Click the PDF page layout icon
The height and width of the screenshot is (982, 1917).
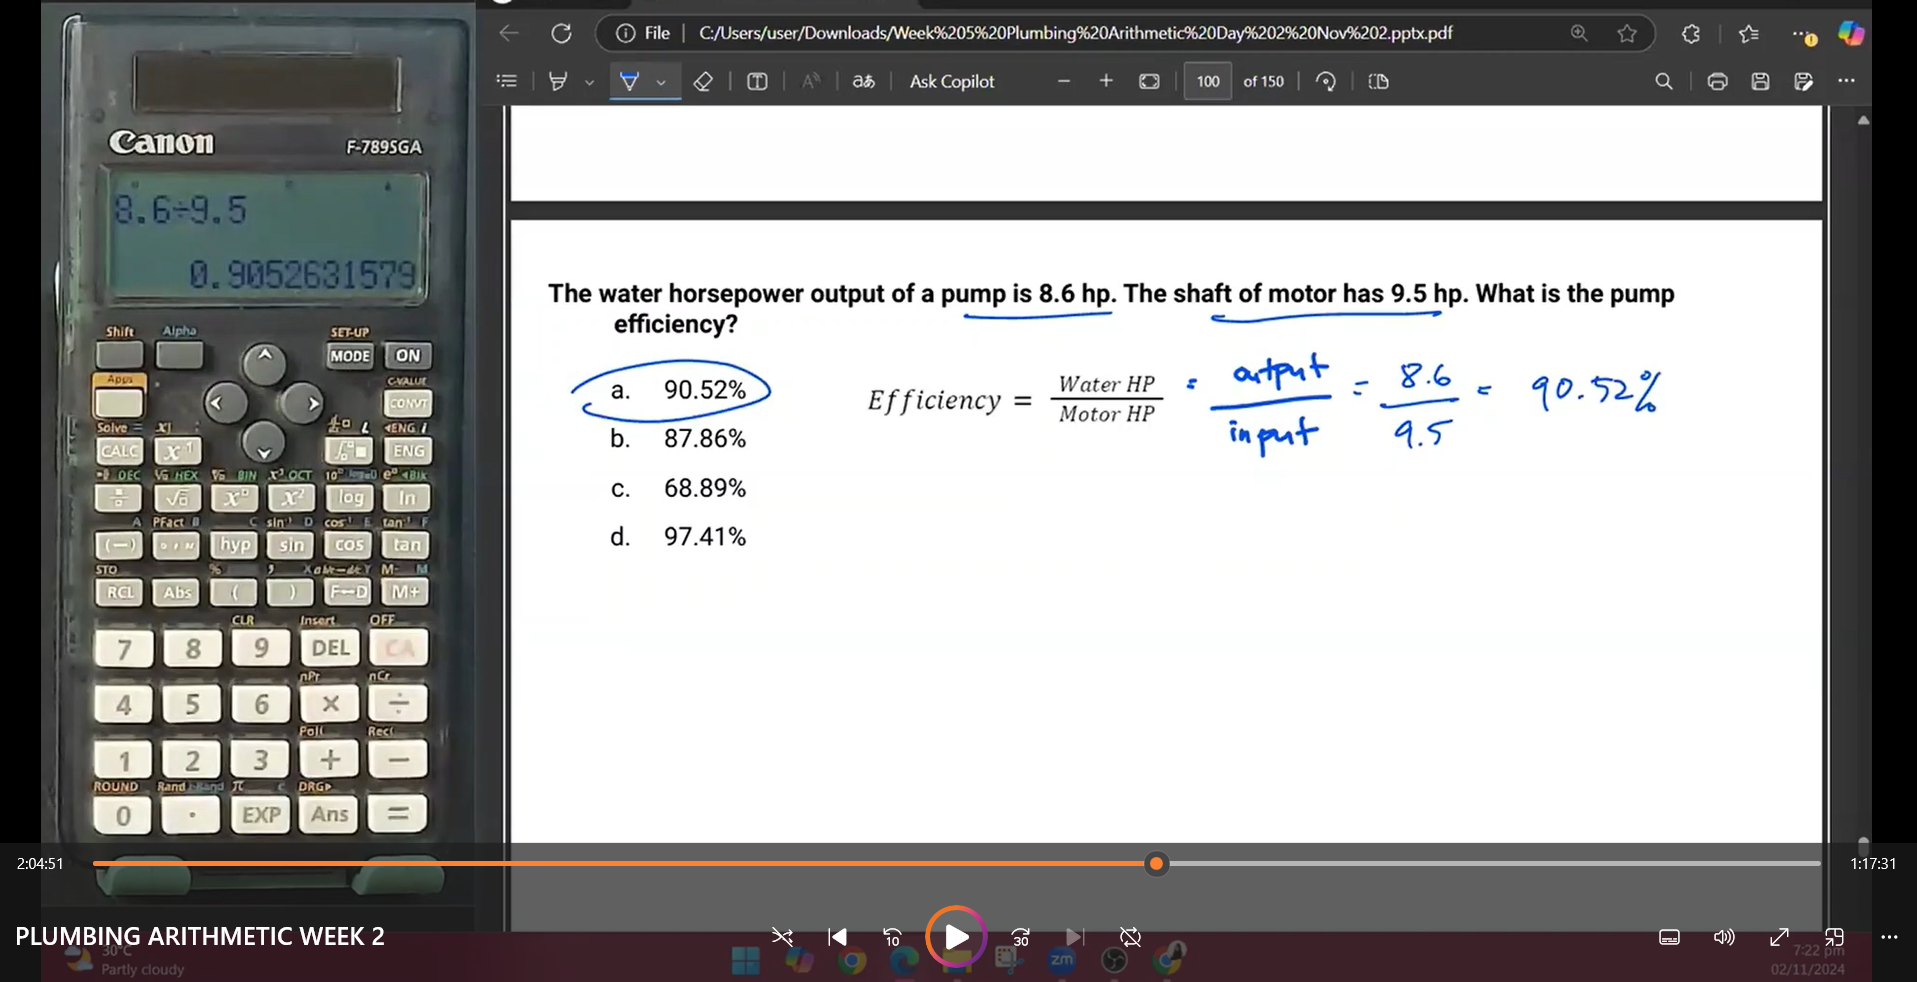(757, 81)
